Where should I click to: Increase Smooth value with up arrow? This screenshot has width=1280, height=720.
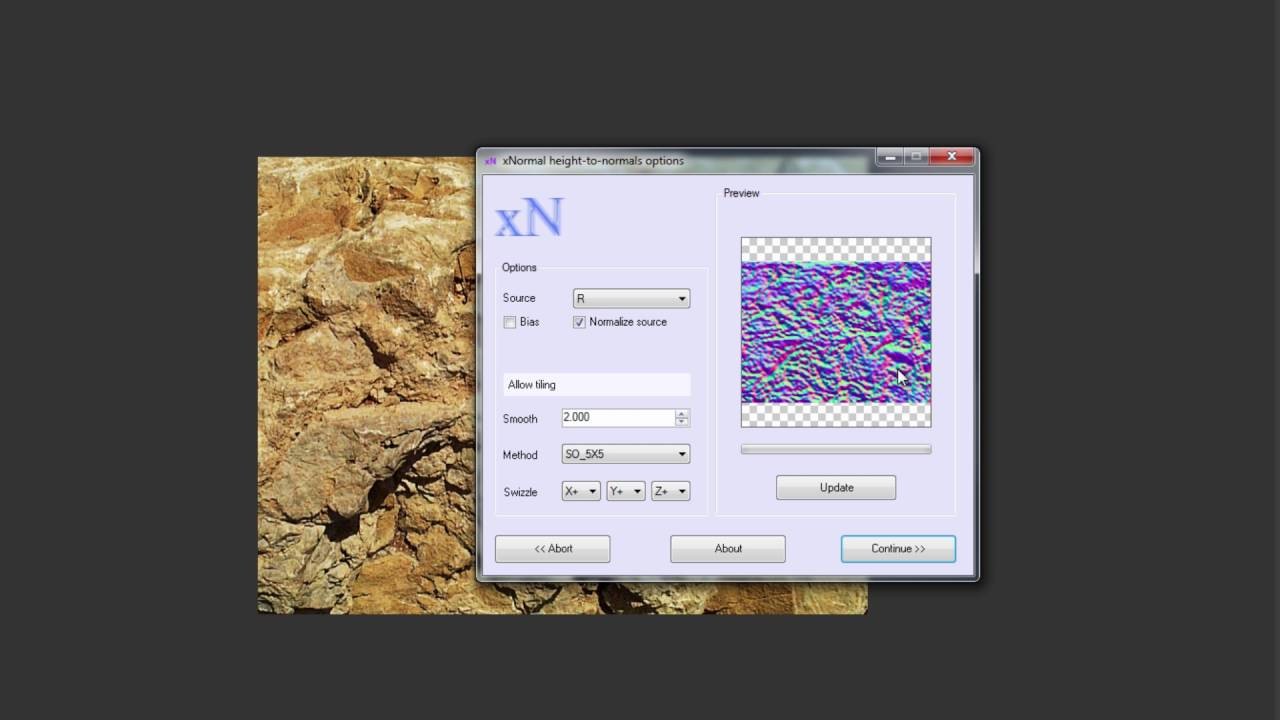682,414
